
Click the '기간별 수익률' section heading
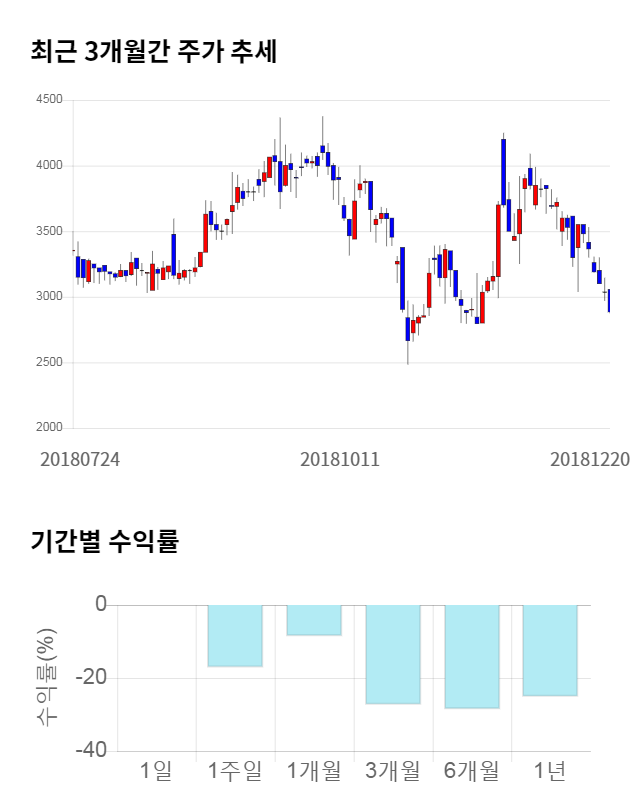coord(104,542)
